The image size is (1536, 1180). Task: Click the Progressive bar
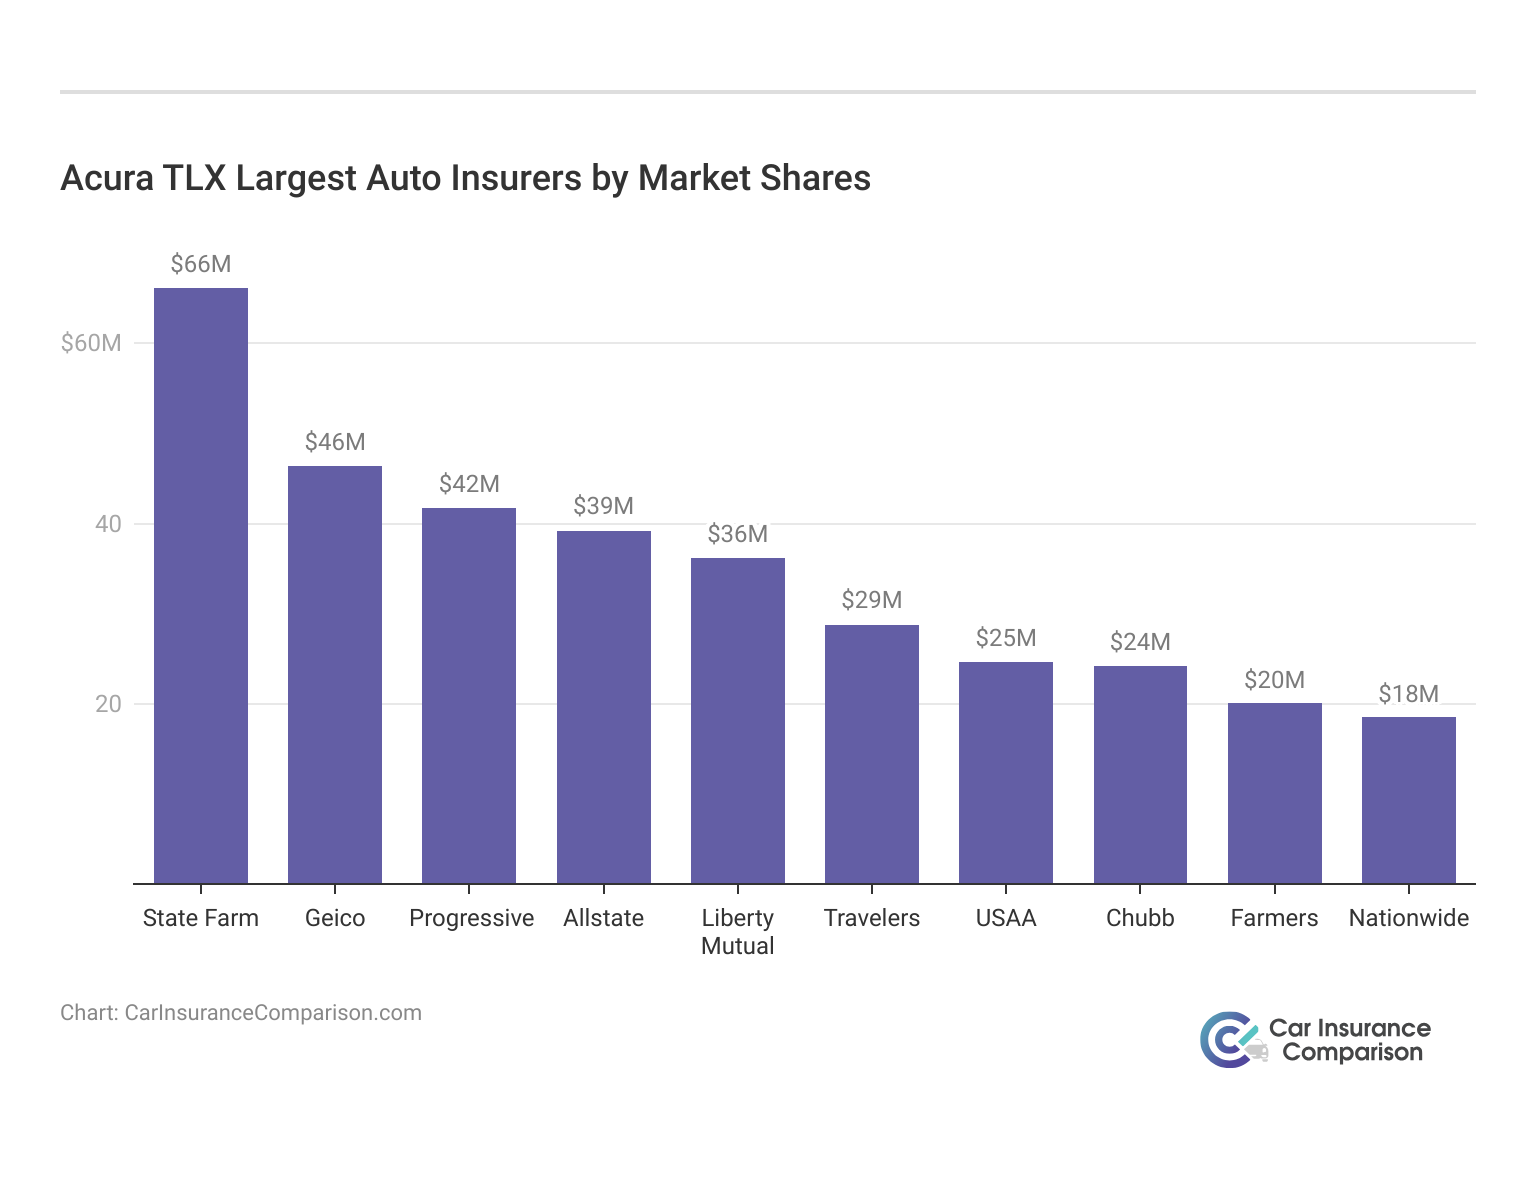pos(469,696)
